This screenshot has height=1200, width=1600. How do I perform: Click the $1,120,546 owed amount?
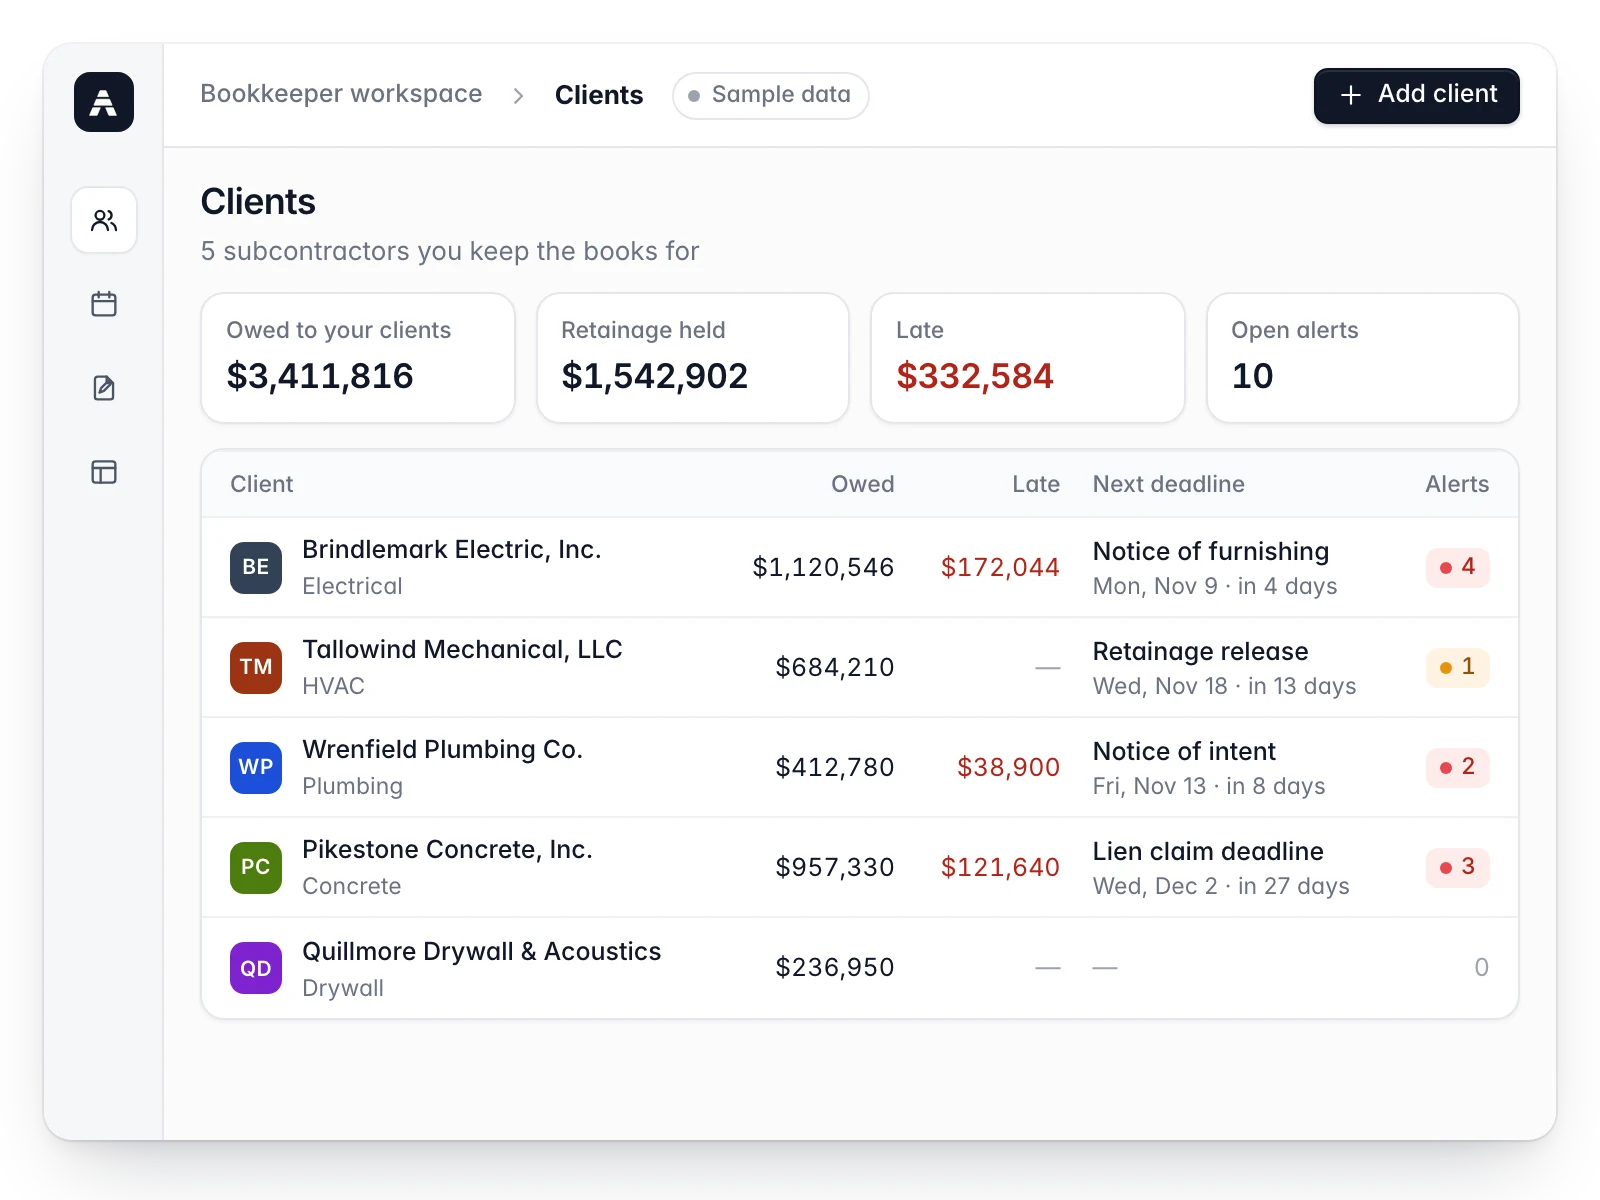click(x=823, y=567)
